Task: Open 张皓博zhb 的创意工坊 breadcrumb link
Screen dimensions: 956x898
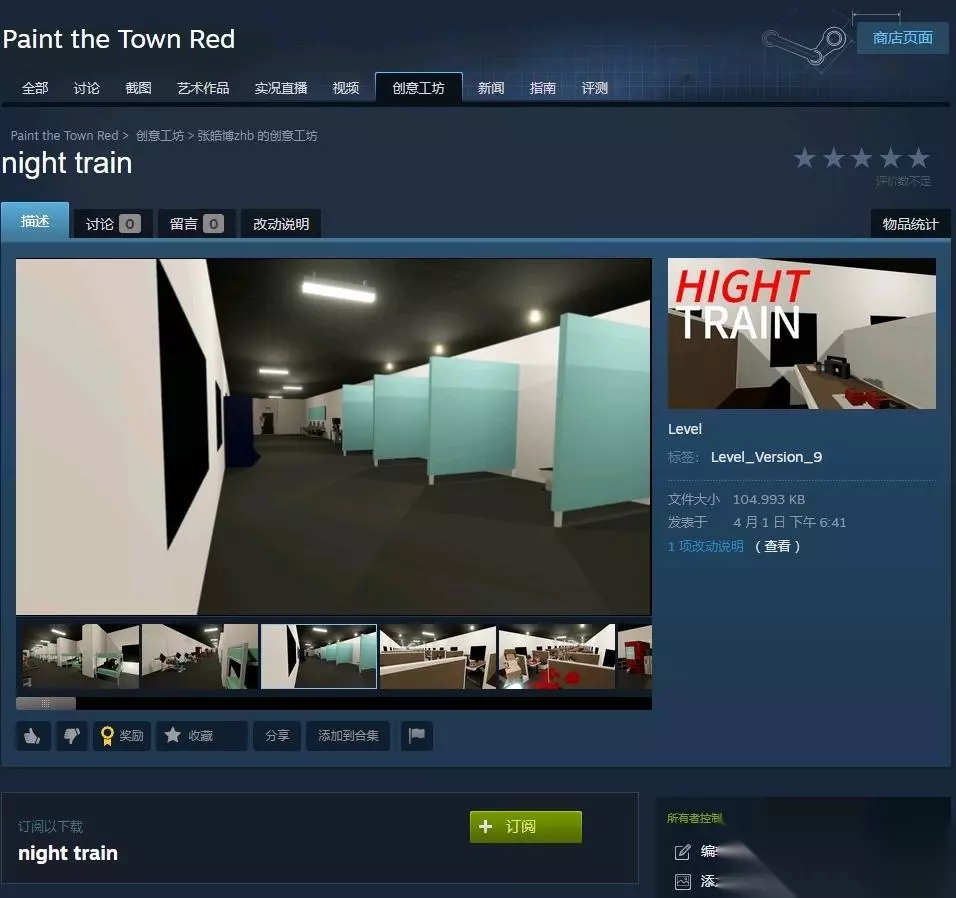Action: click(257, 135)
